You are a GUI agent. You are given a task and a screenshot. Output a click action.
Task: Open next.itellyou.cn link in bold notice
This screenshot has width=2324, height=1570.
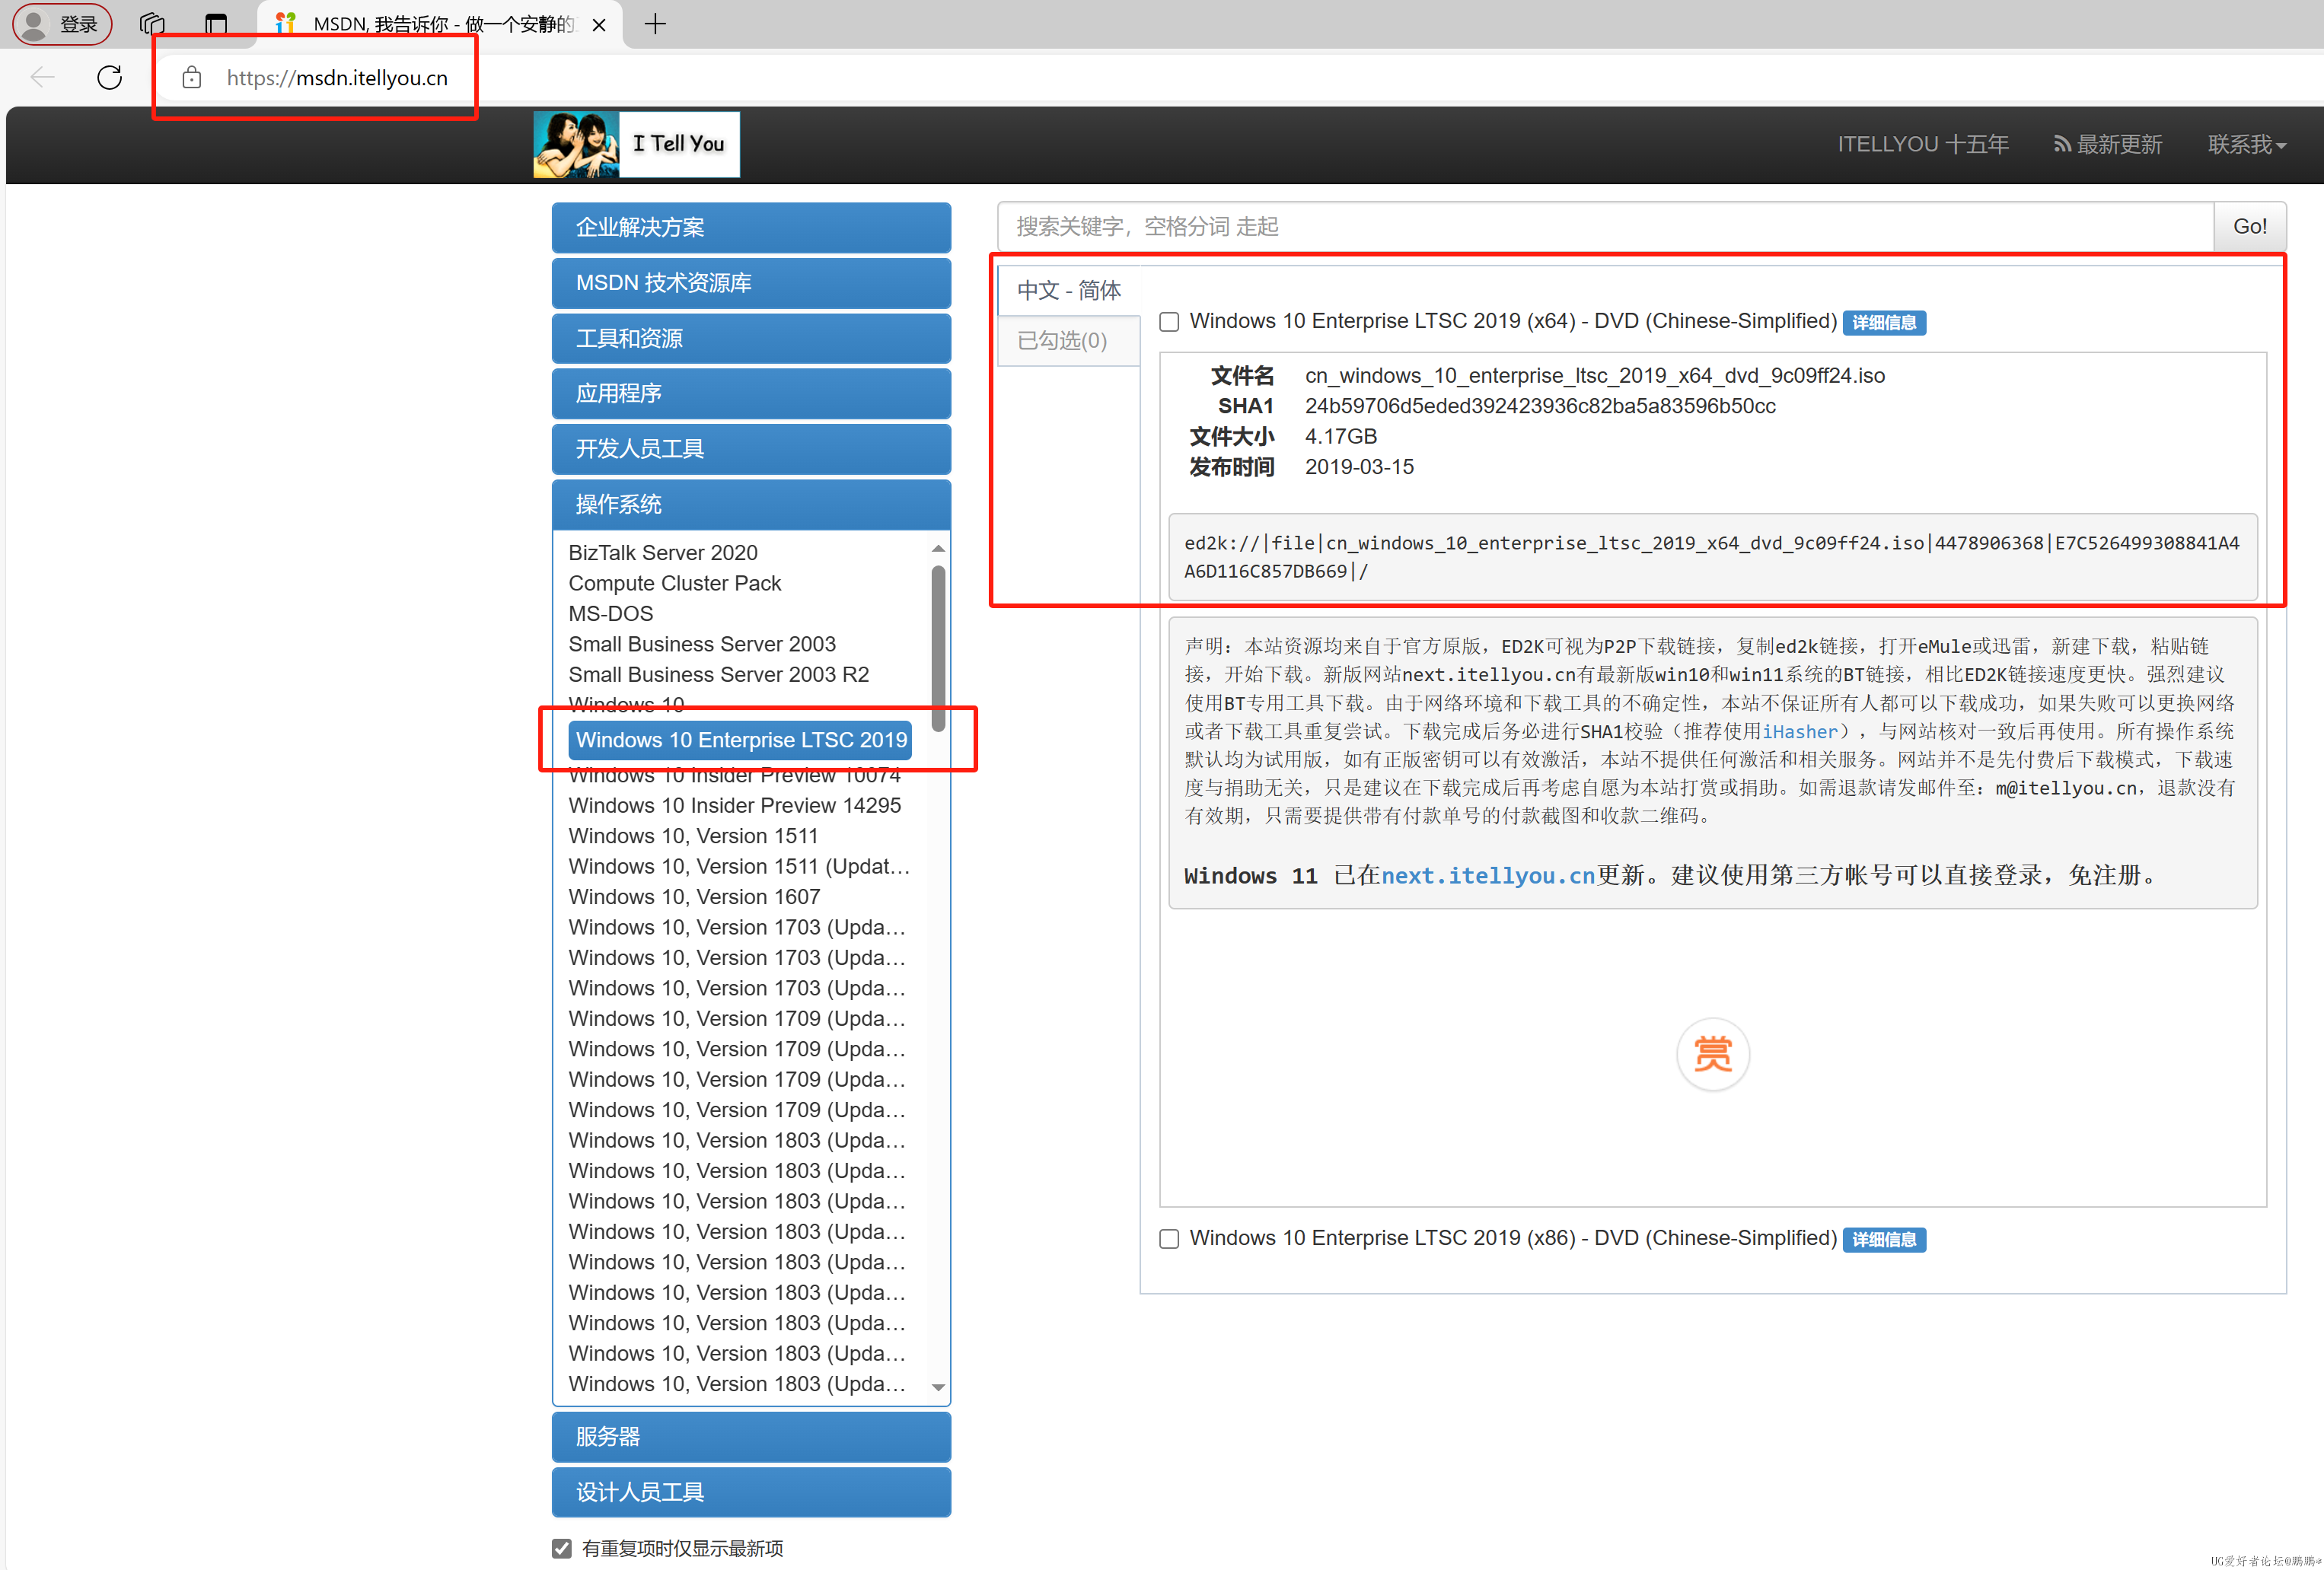1488,876
